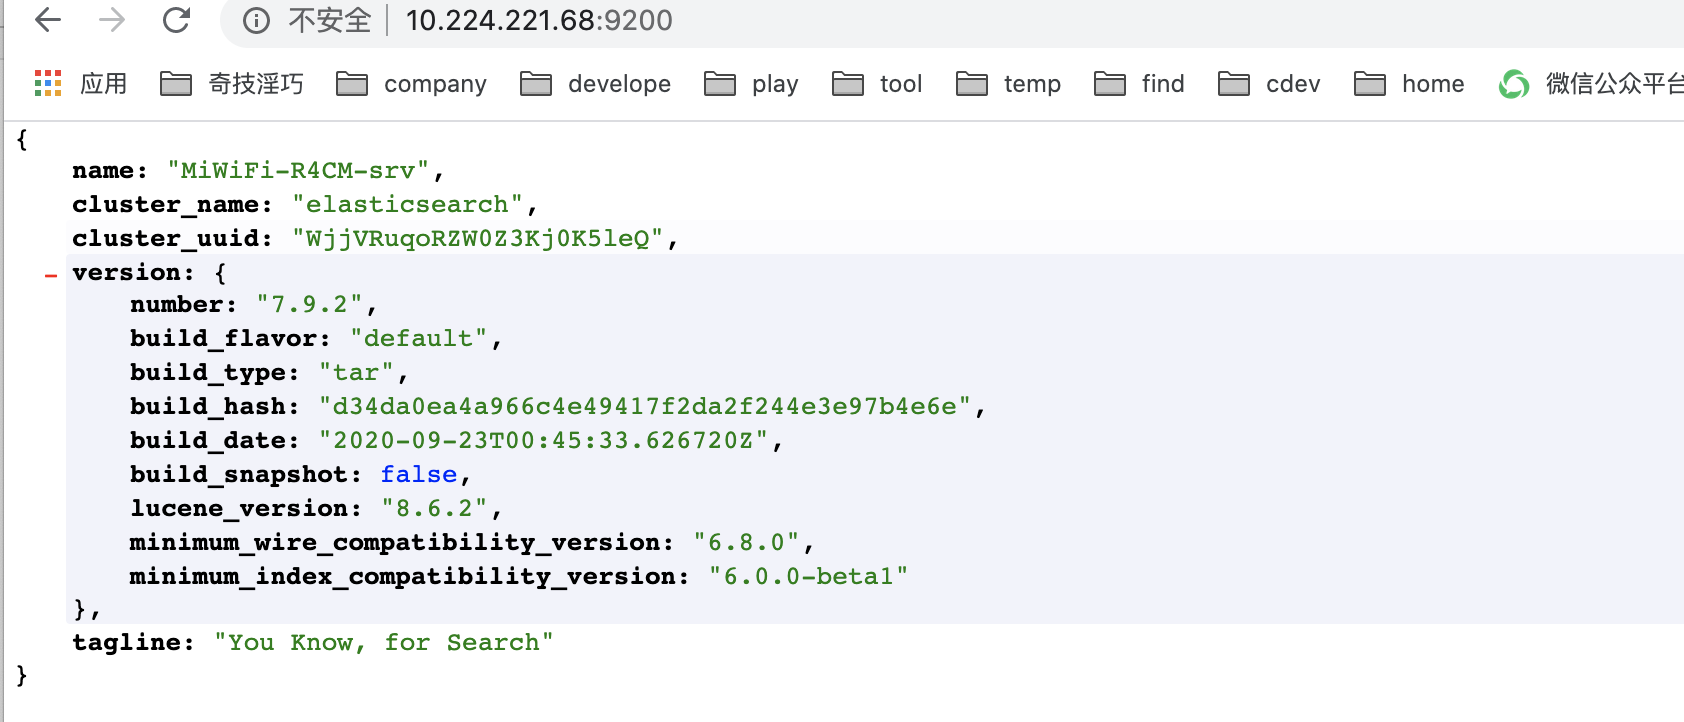Click the address bar URL

pyautogui.click(x=539, y=20)
